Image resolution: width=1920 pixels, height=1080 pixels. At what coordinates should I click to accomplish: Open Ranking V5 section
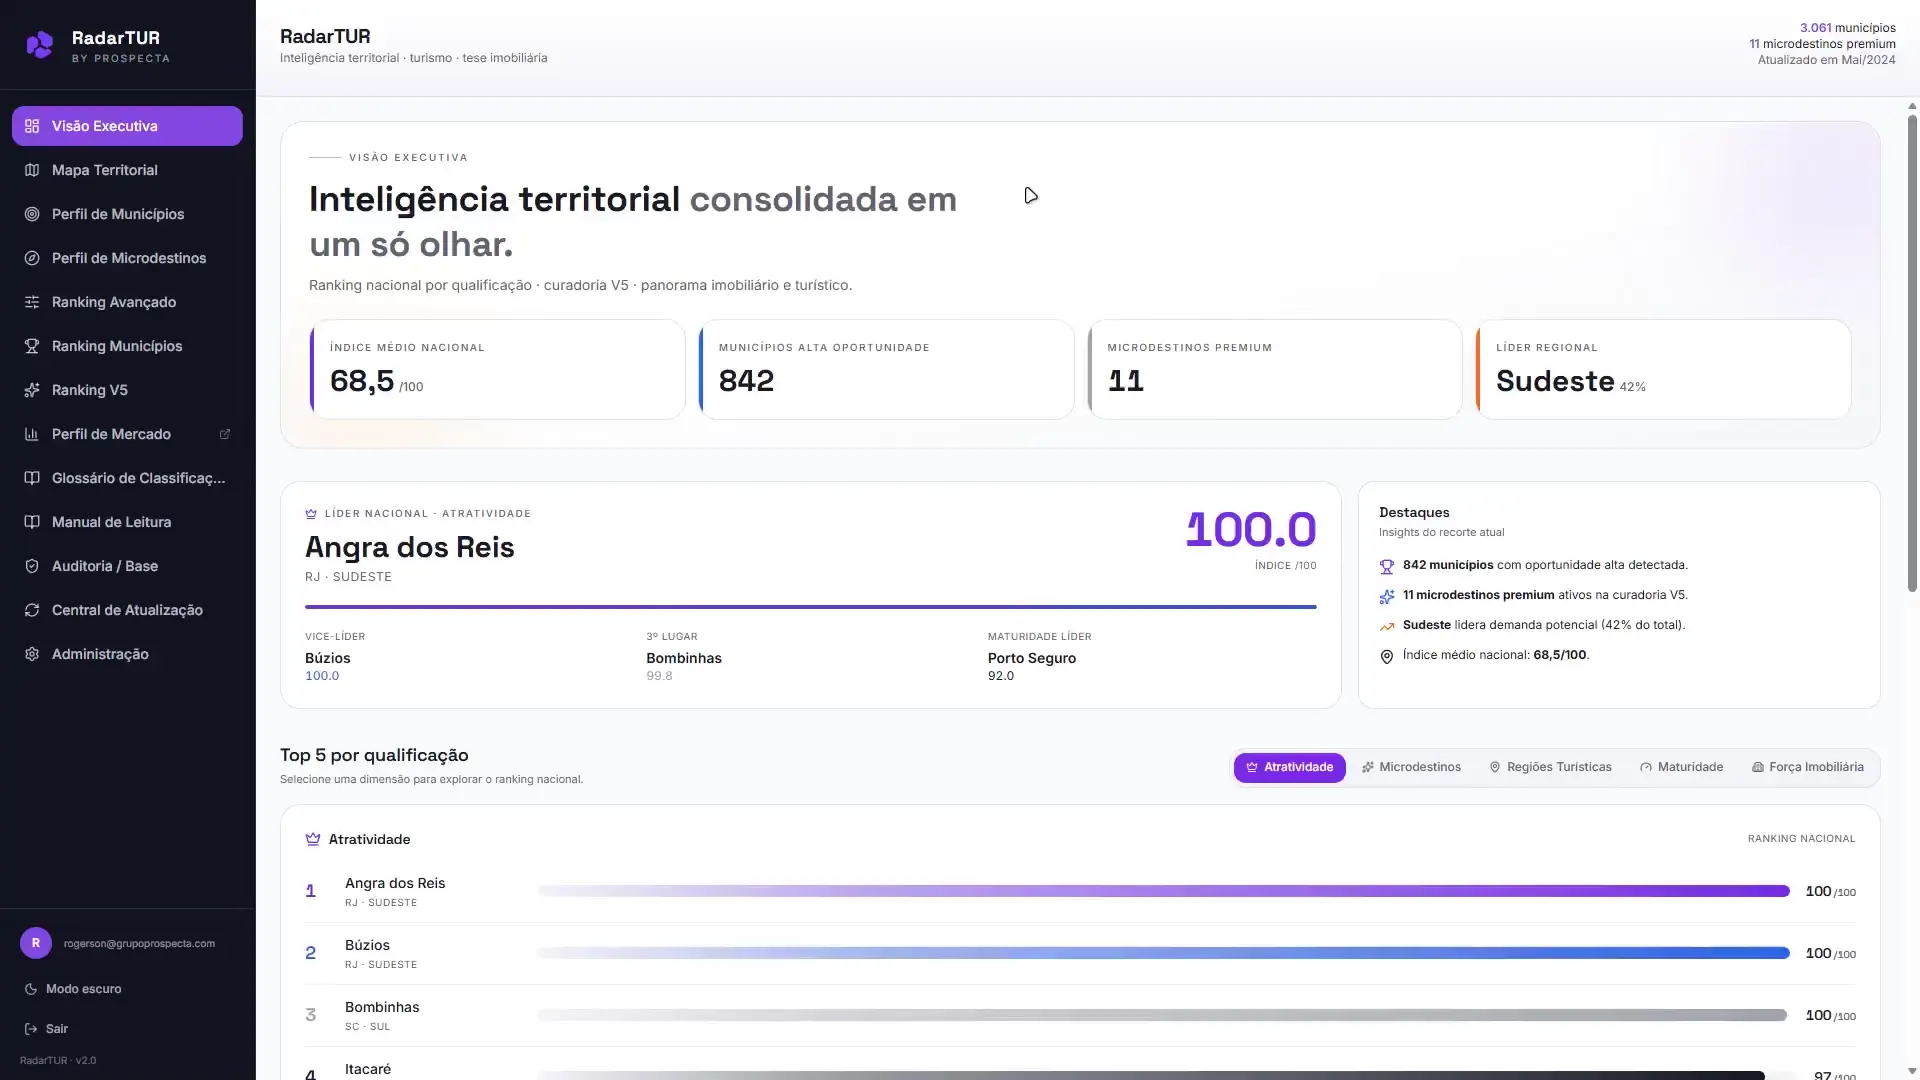tap(127, 390)
